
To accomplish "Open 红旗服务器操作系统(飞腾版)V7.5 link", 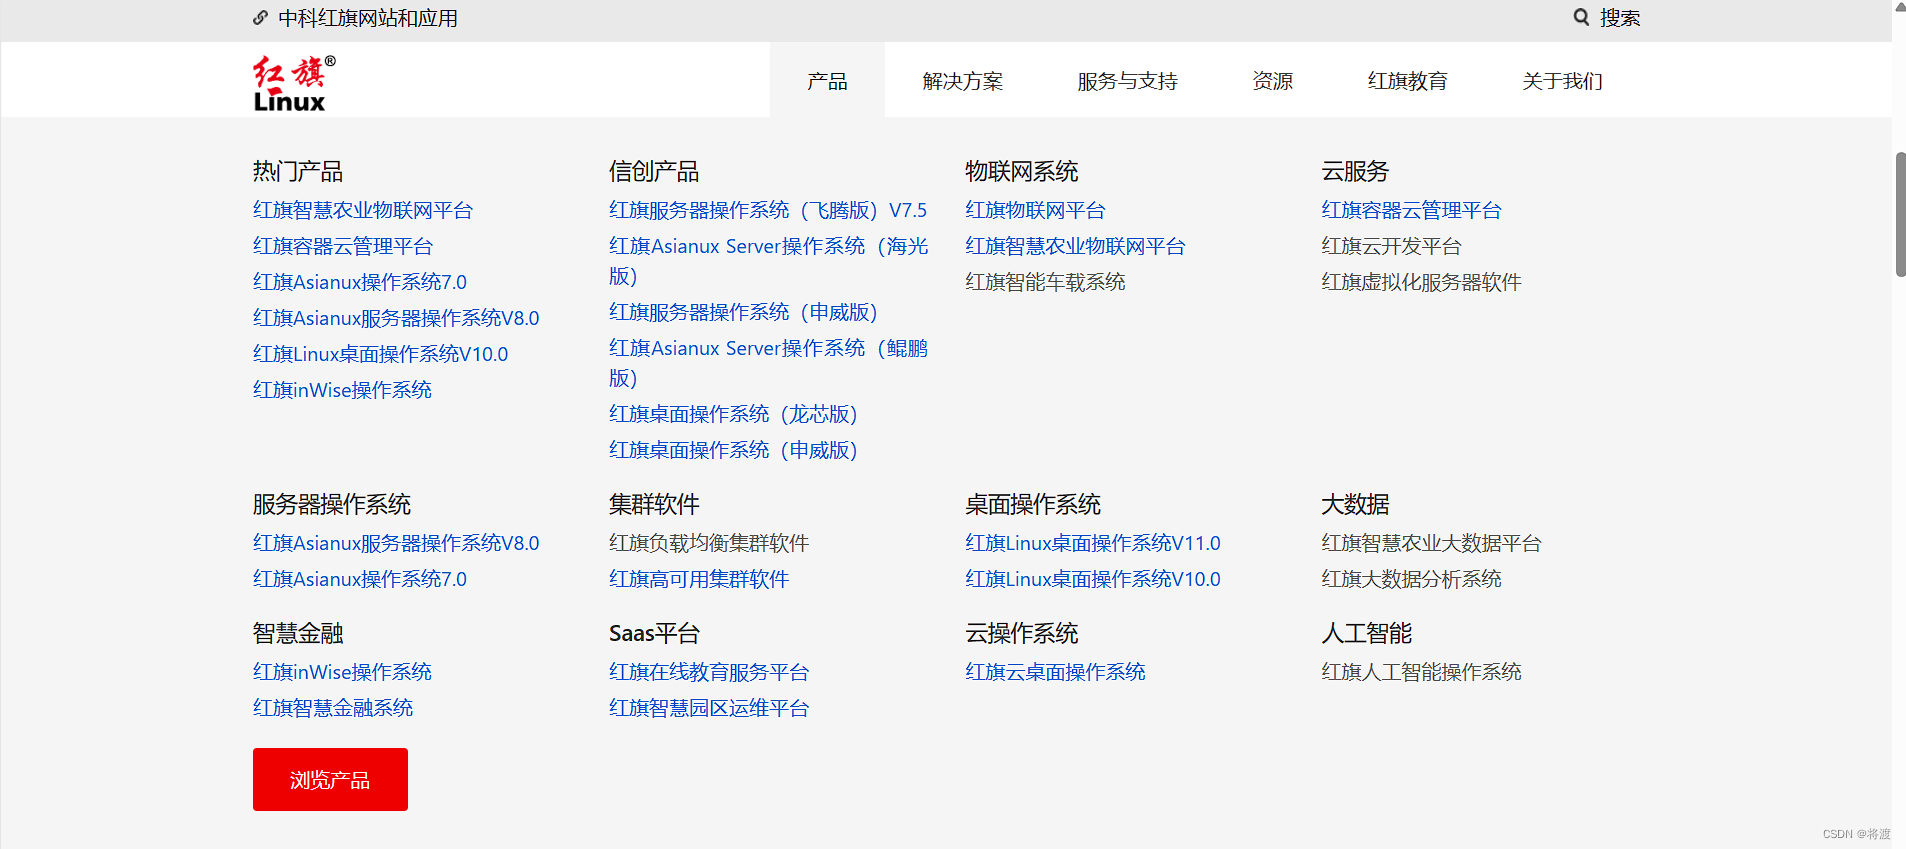I will tap(768, 210).
